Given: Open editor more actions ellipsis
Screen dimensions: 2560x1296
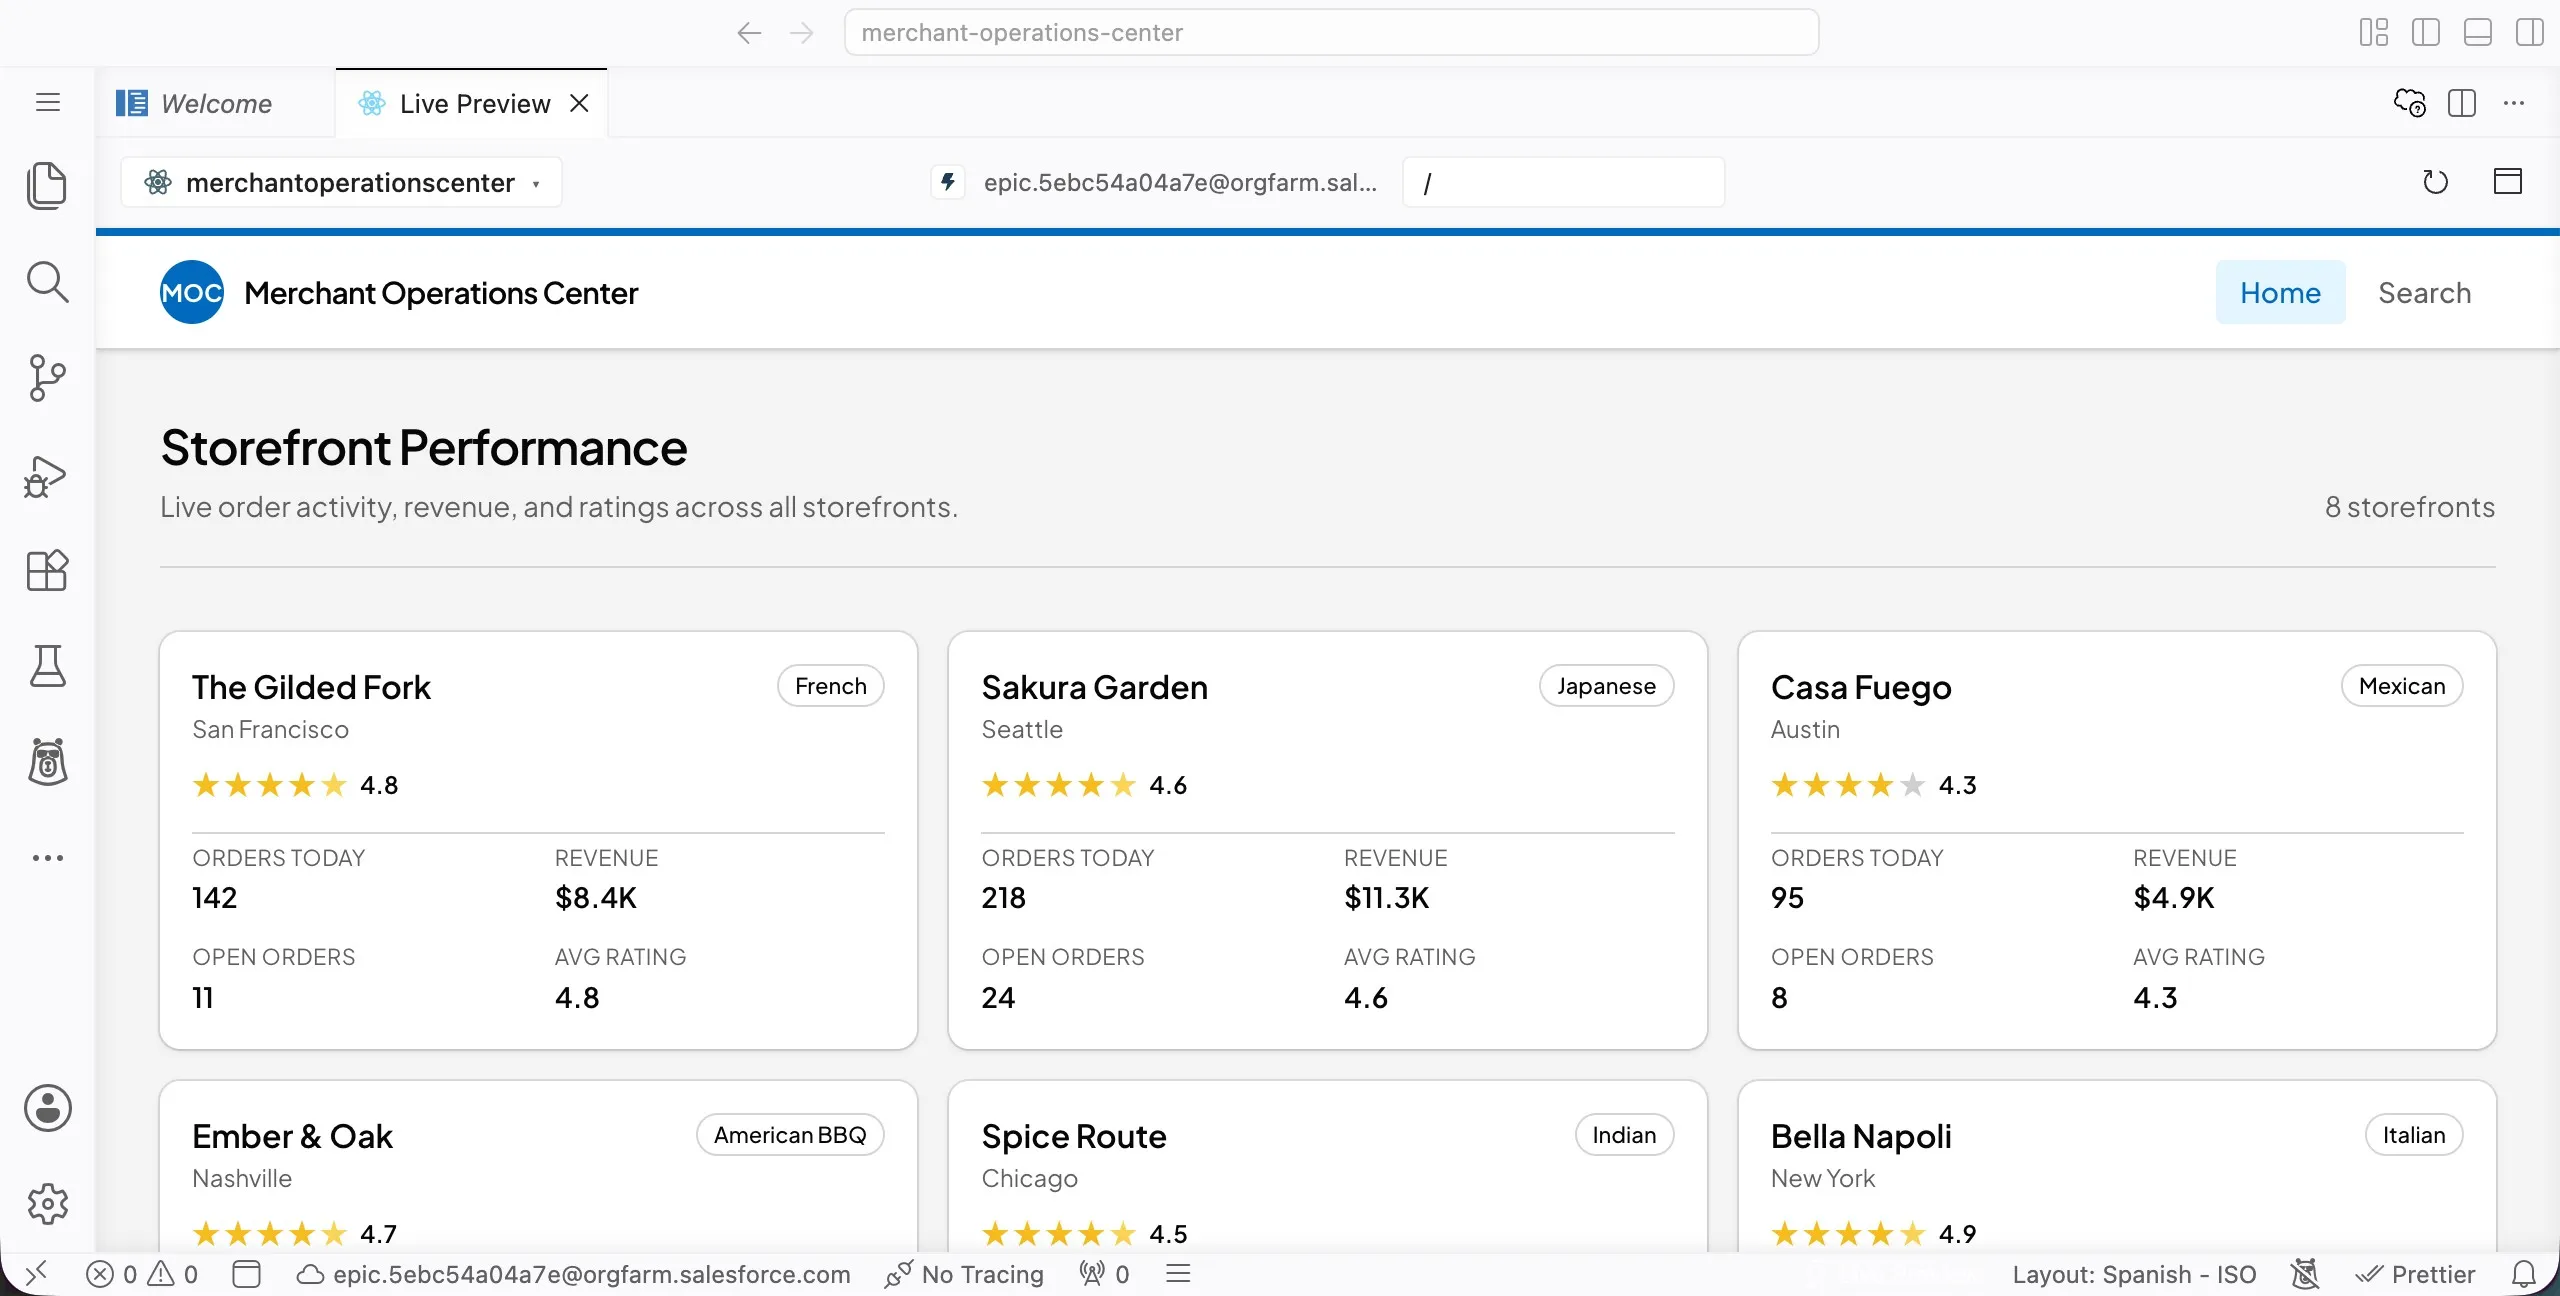Looking at the screenshot, I should [2514, 103].
